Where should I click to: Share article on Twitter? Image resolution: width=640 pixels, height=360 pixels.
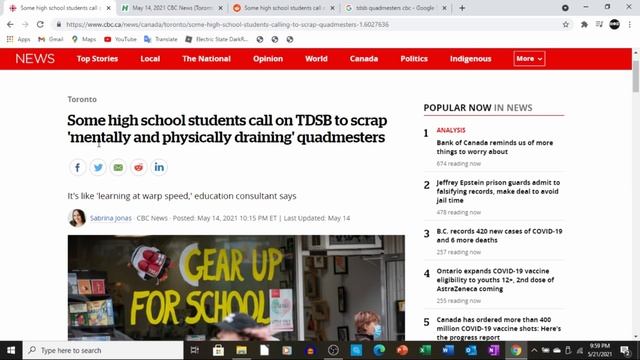click(98, 167)
